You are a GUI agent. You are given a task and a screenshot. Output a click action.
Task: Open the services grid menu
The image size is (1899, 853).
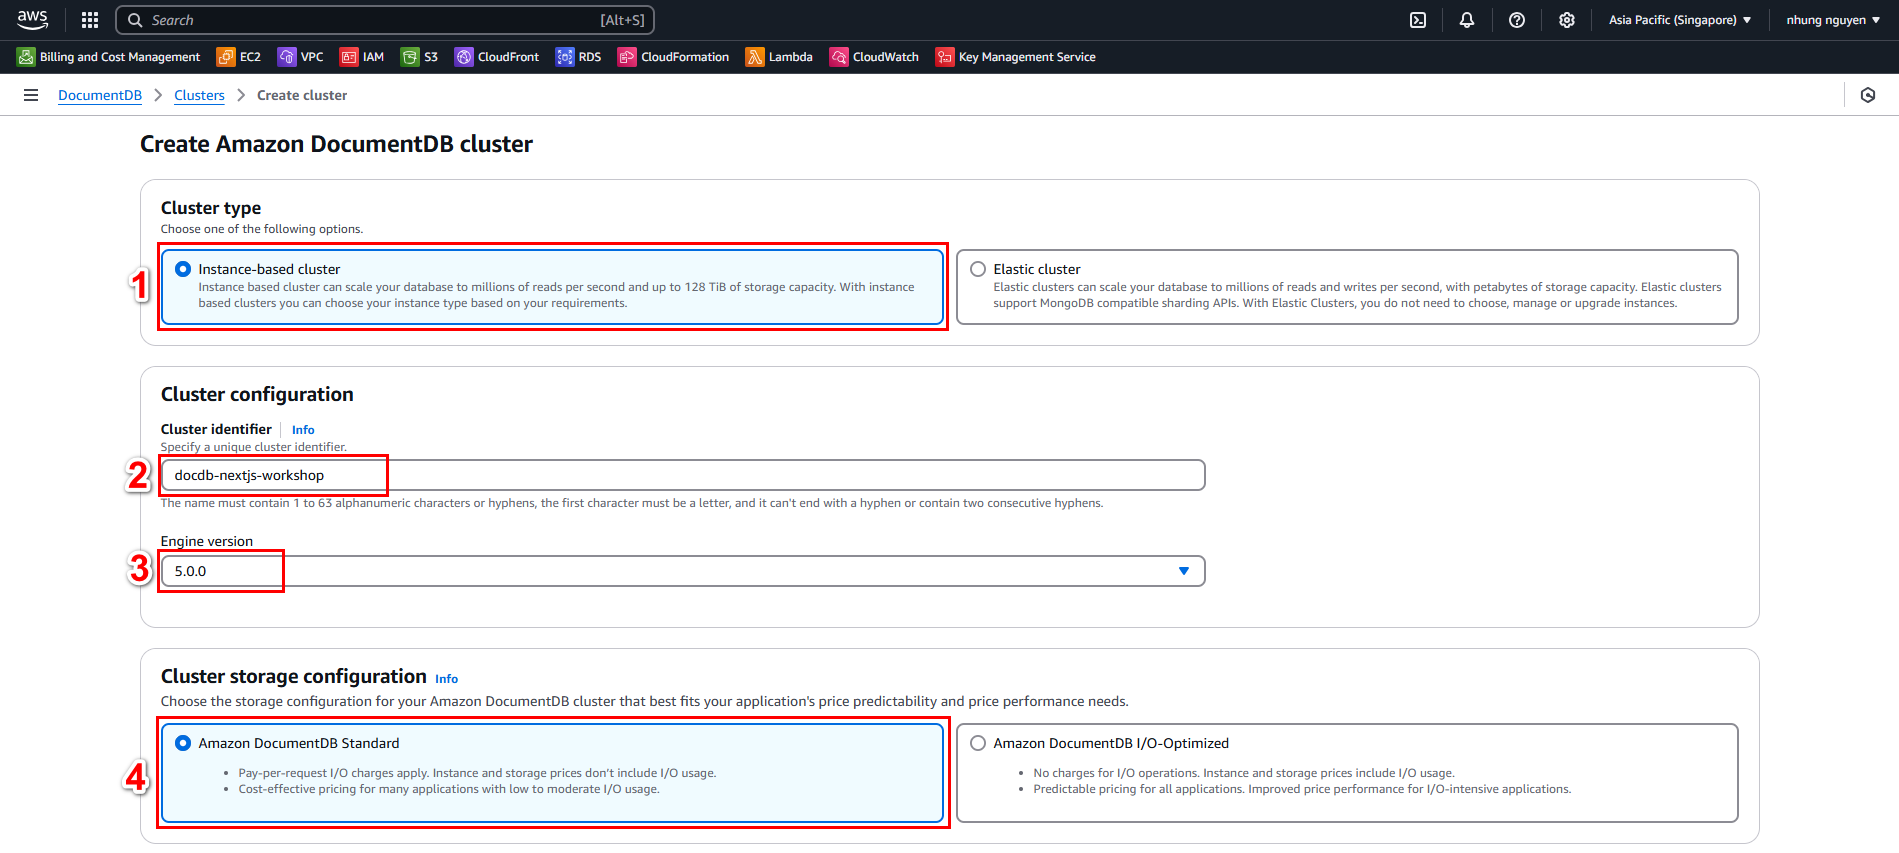pos(90,20)
